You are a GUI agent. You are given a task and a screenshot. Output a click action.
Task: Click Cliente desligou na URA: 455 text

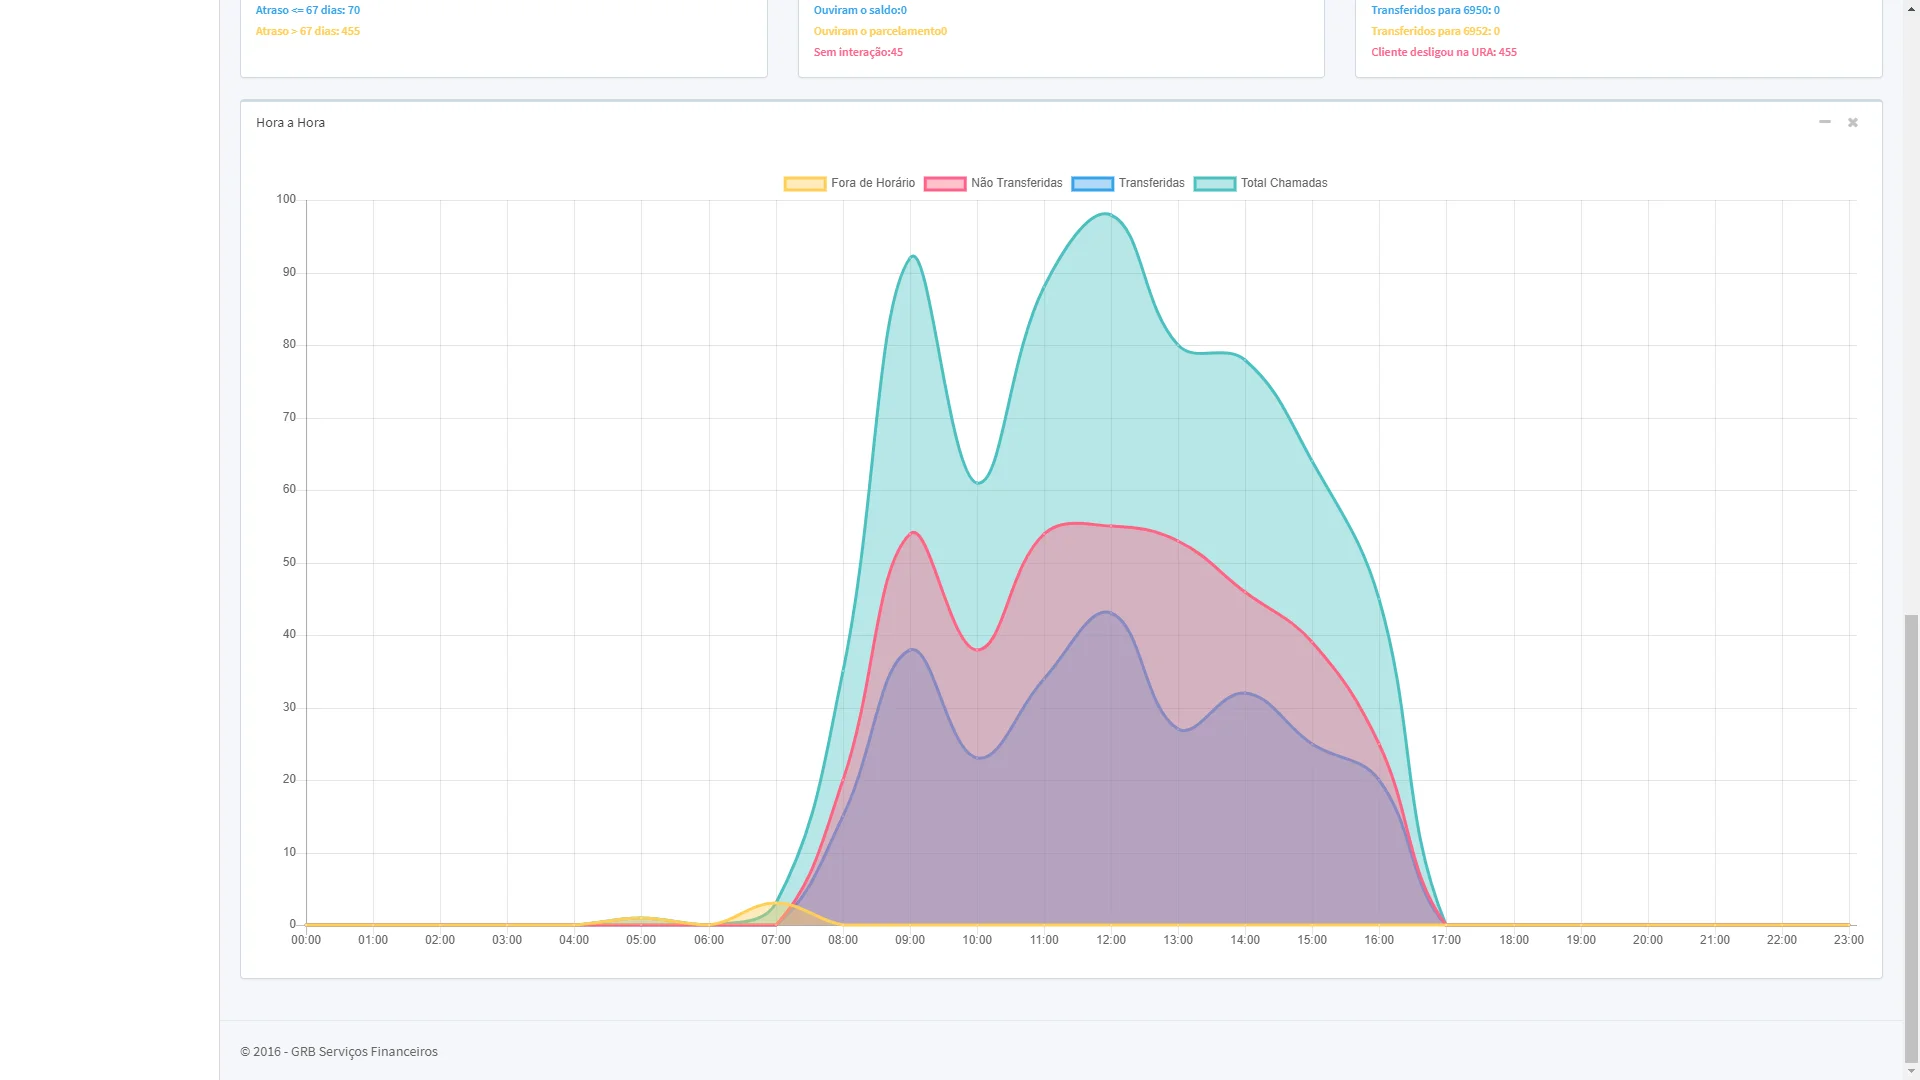[1443, 52]
